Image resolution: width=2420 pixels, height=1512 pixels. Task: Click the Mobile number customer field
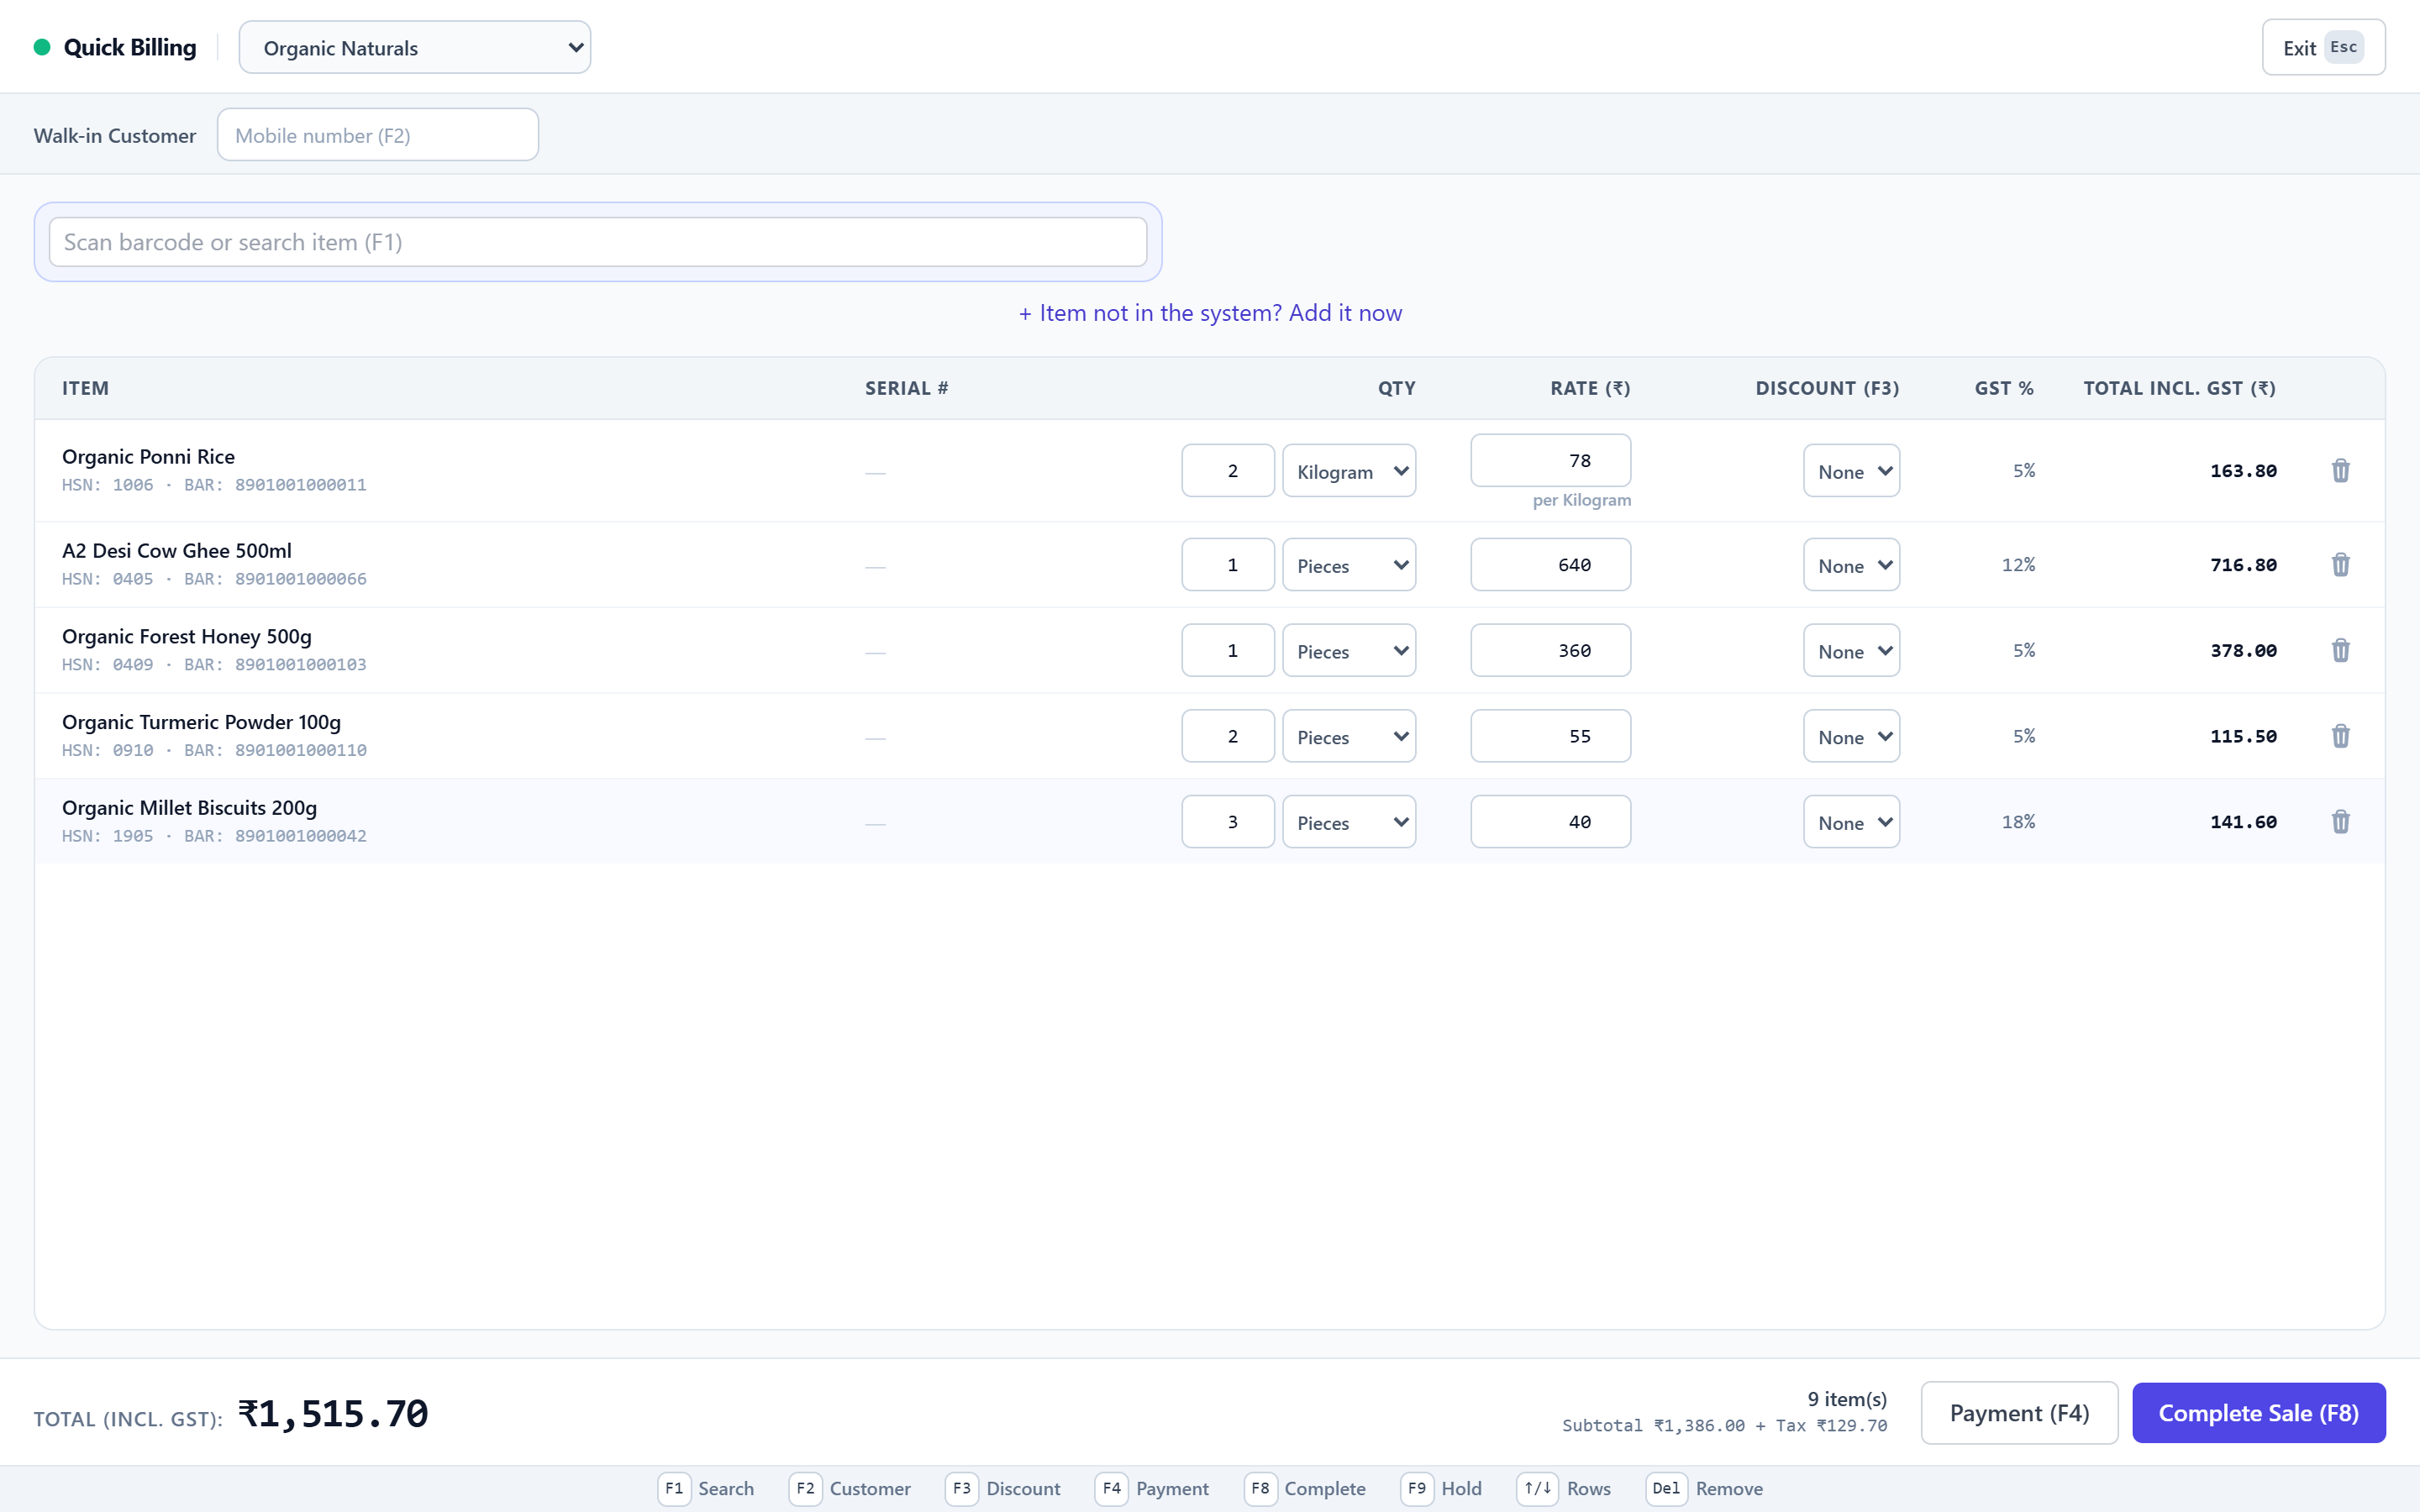(x=378, y=135)
